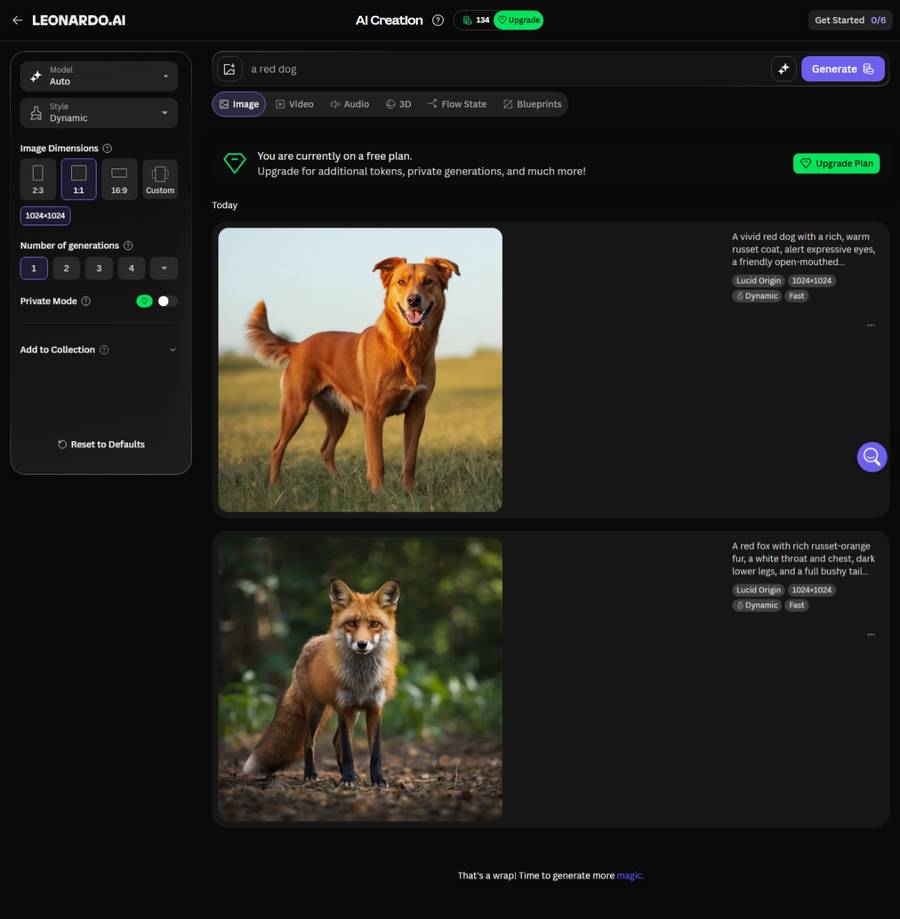The width and height of the screenshot is (900, 919).
Task: Show the Number of generations help icon
Action: pyautogui.click(x=128, y=246)
